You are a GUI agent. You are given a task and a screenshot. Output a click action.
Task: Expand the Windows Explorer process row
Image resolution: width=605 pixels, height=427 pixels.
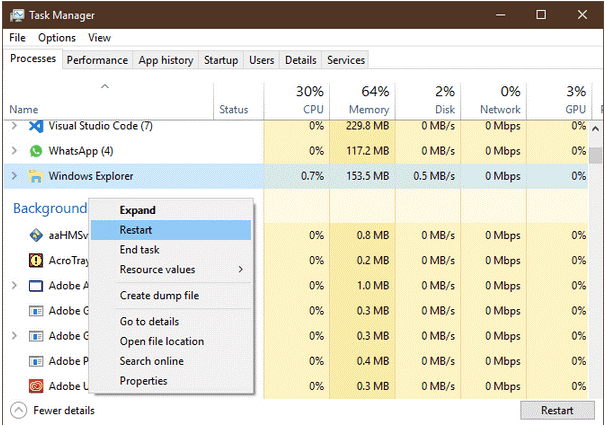tap(14, 176)
